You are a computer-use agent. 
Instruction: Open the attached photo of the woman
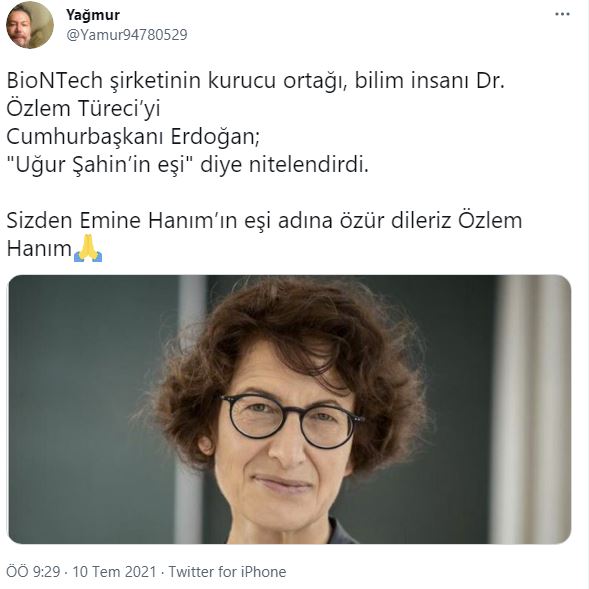click(290, 409)
